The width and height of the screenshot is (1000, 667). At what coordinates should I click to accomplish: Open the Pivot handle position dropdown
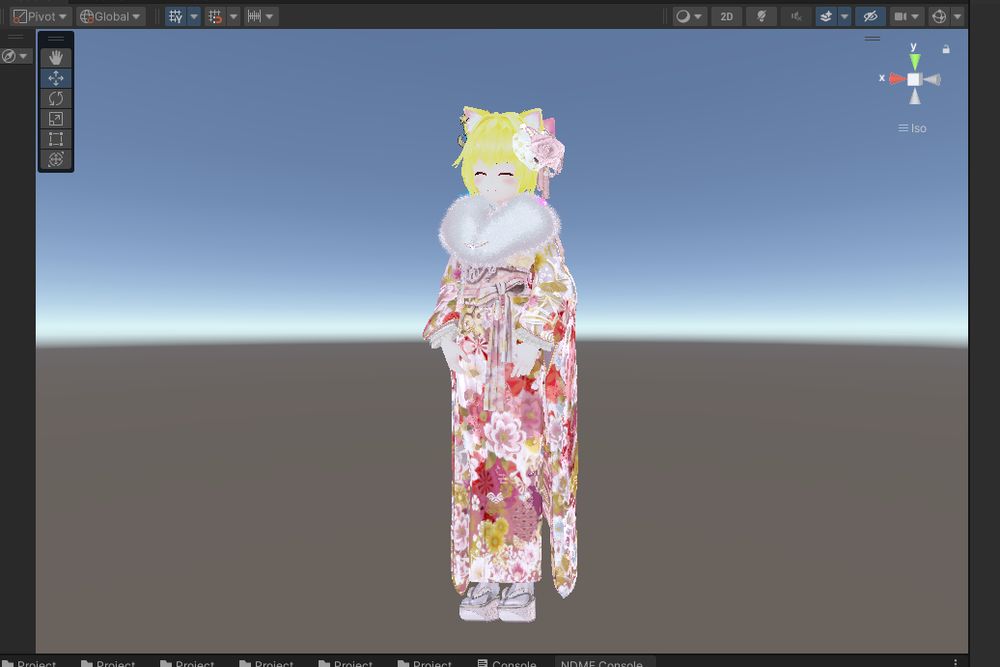[40, 17]
